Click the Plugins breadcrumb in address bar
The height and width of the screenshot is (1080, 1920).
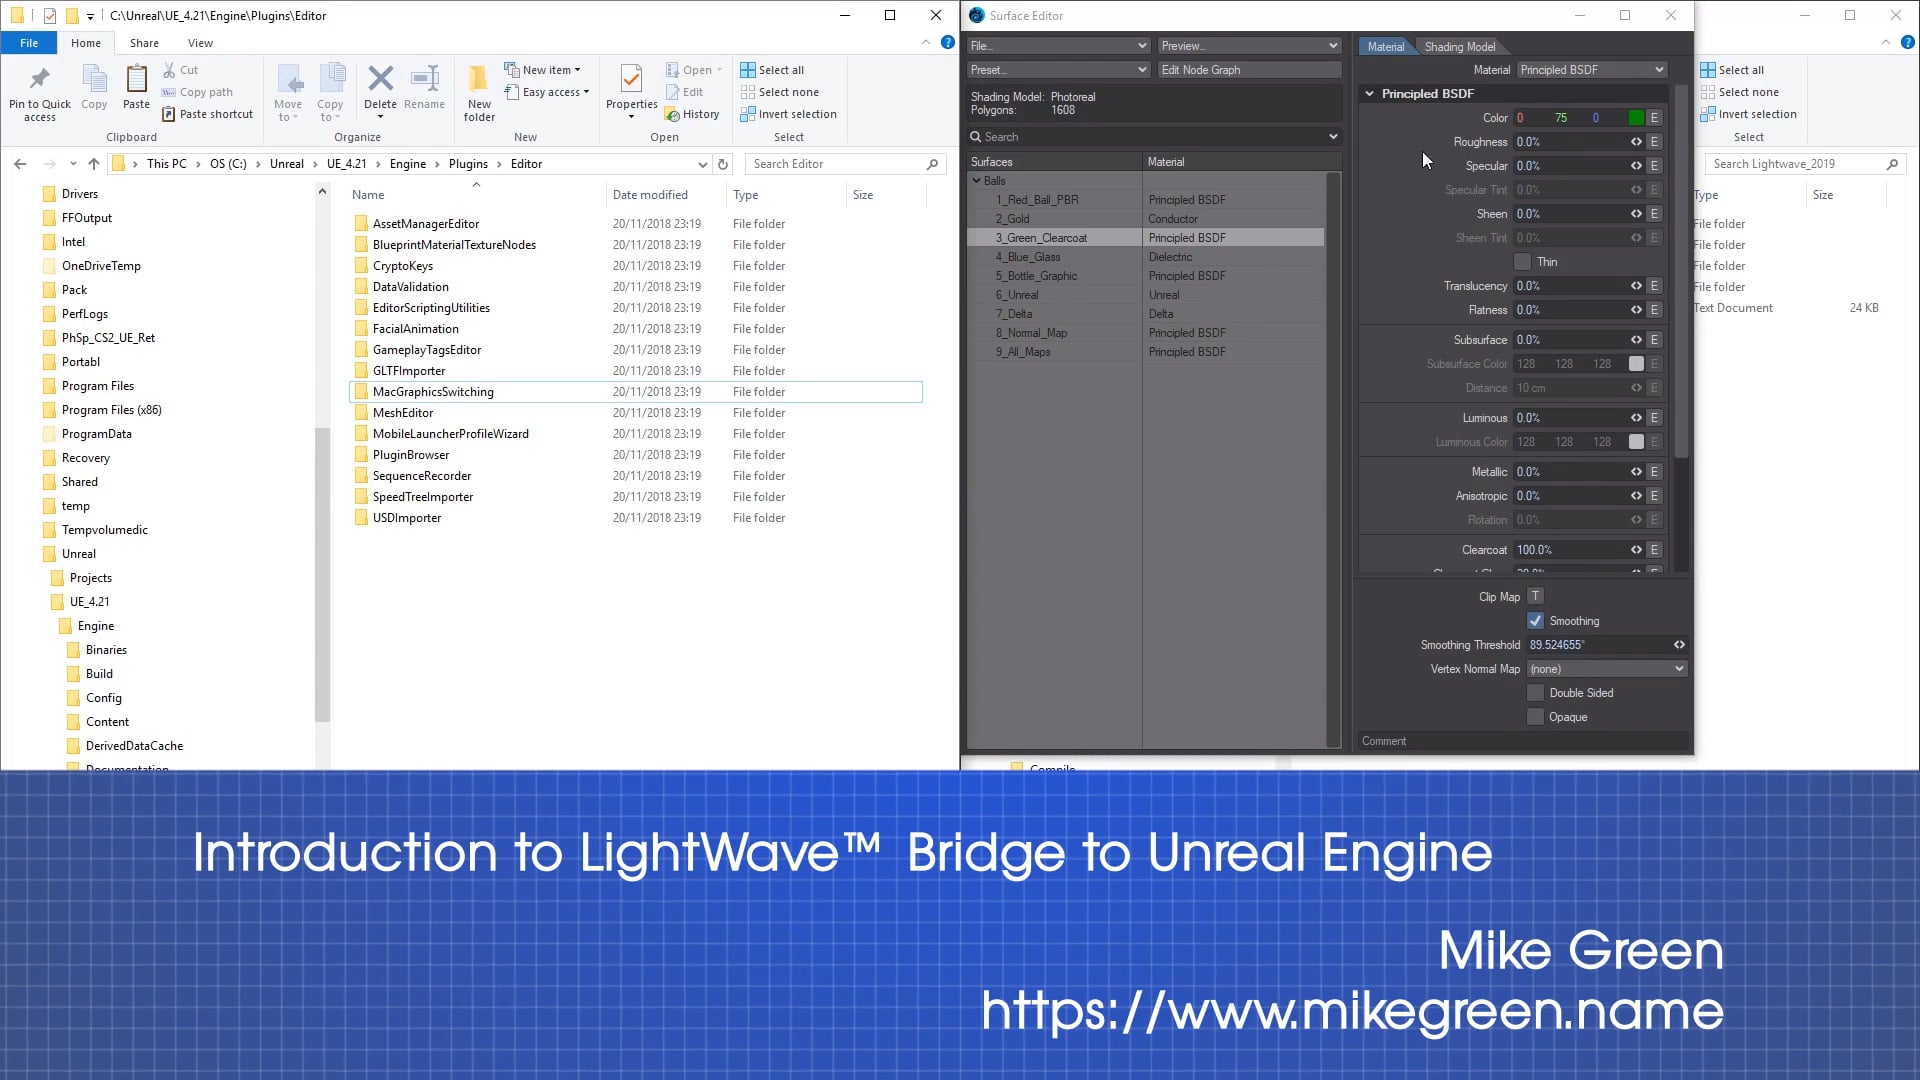point(468,164)
